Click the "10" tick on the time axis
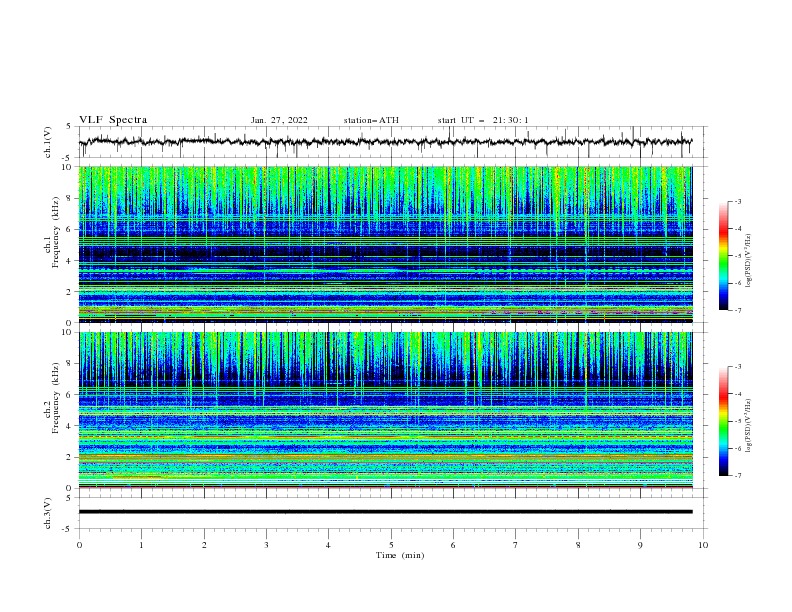Image resolution: width=792 pixels, height=612 pixels. point(703,545)
